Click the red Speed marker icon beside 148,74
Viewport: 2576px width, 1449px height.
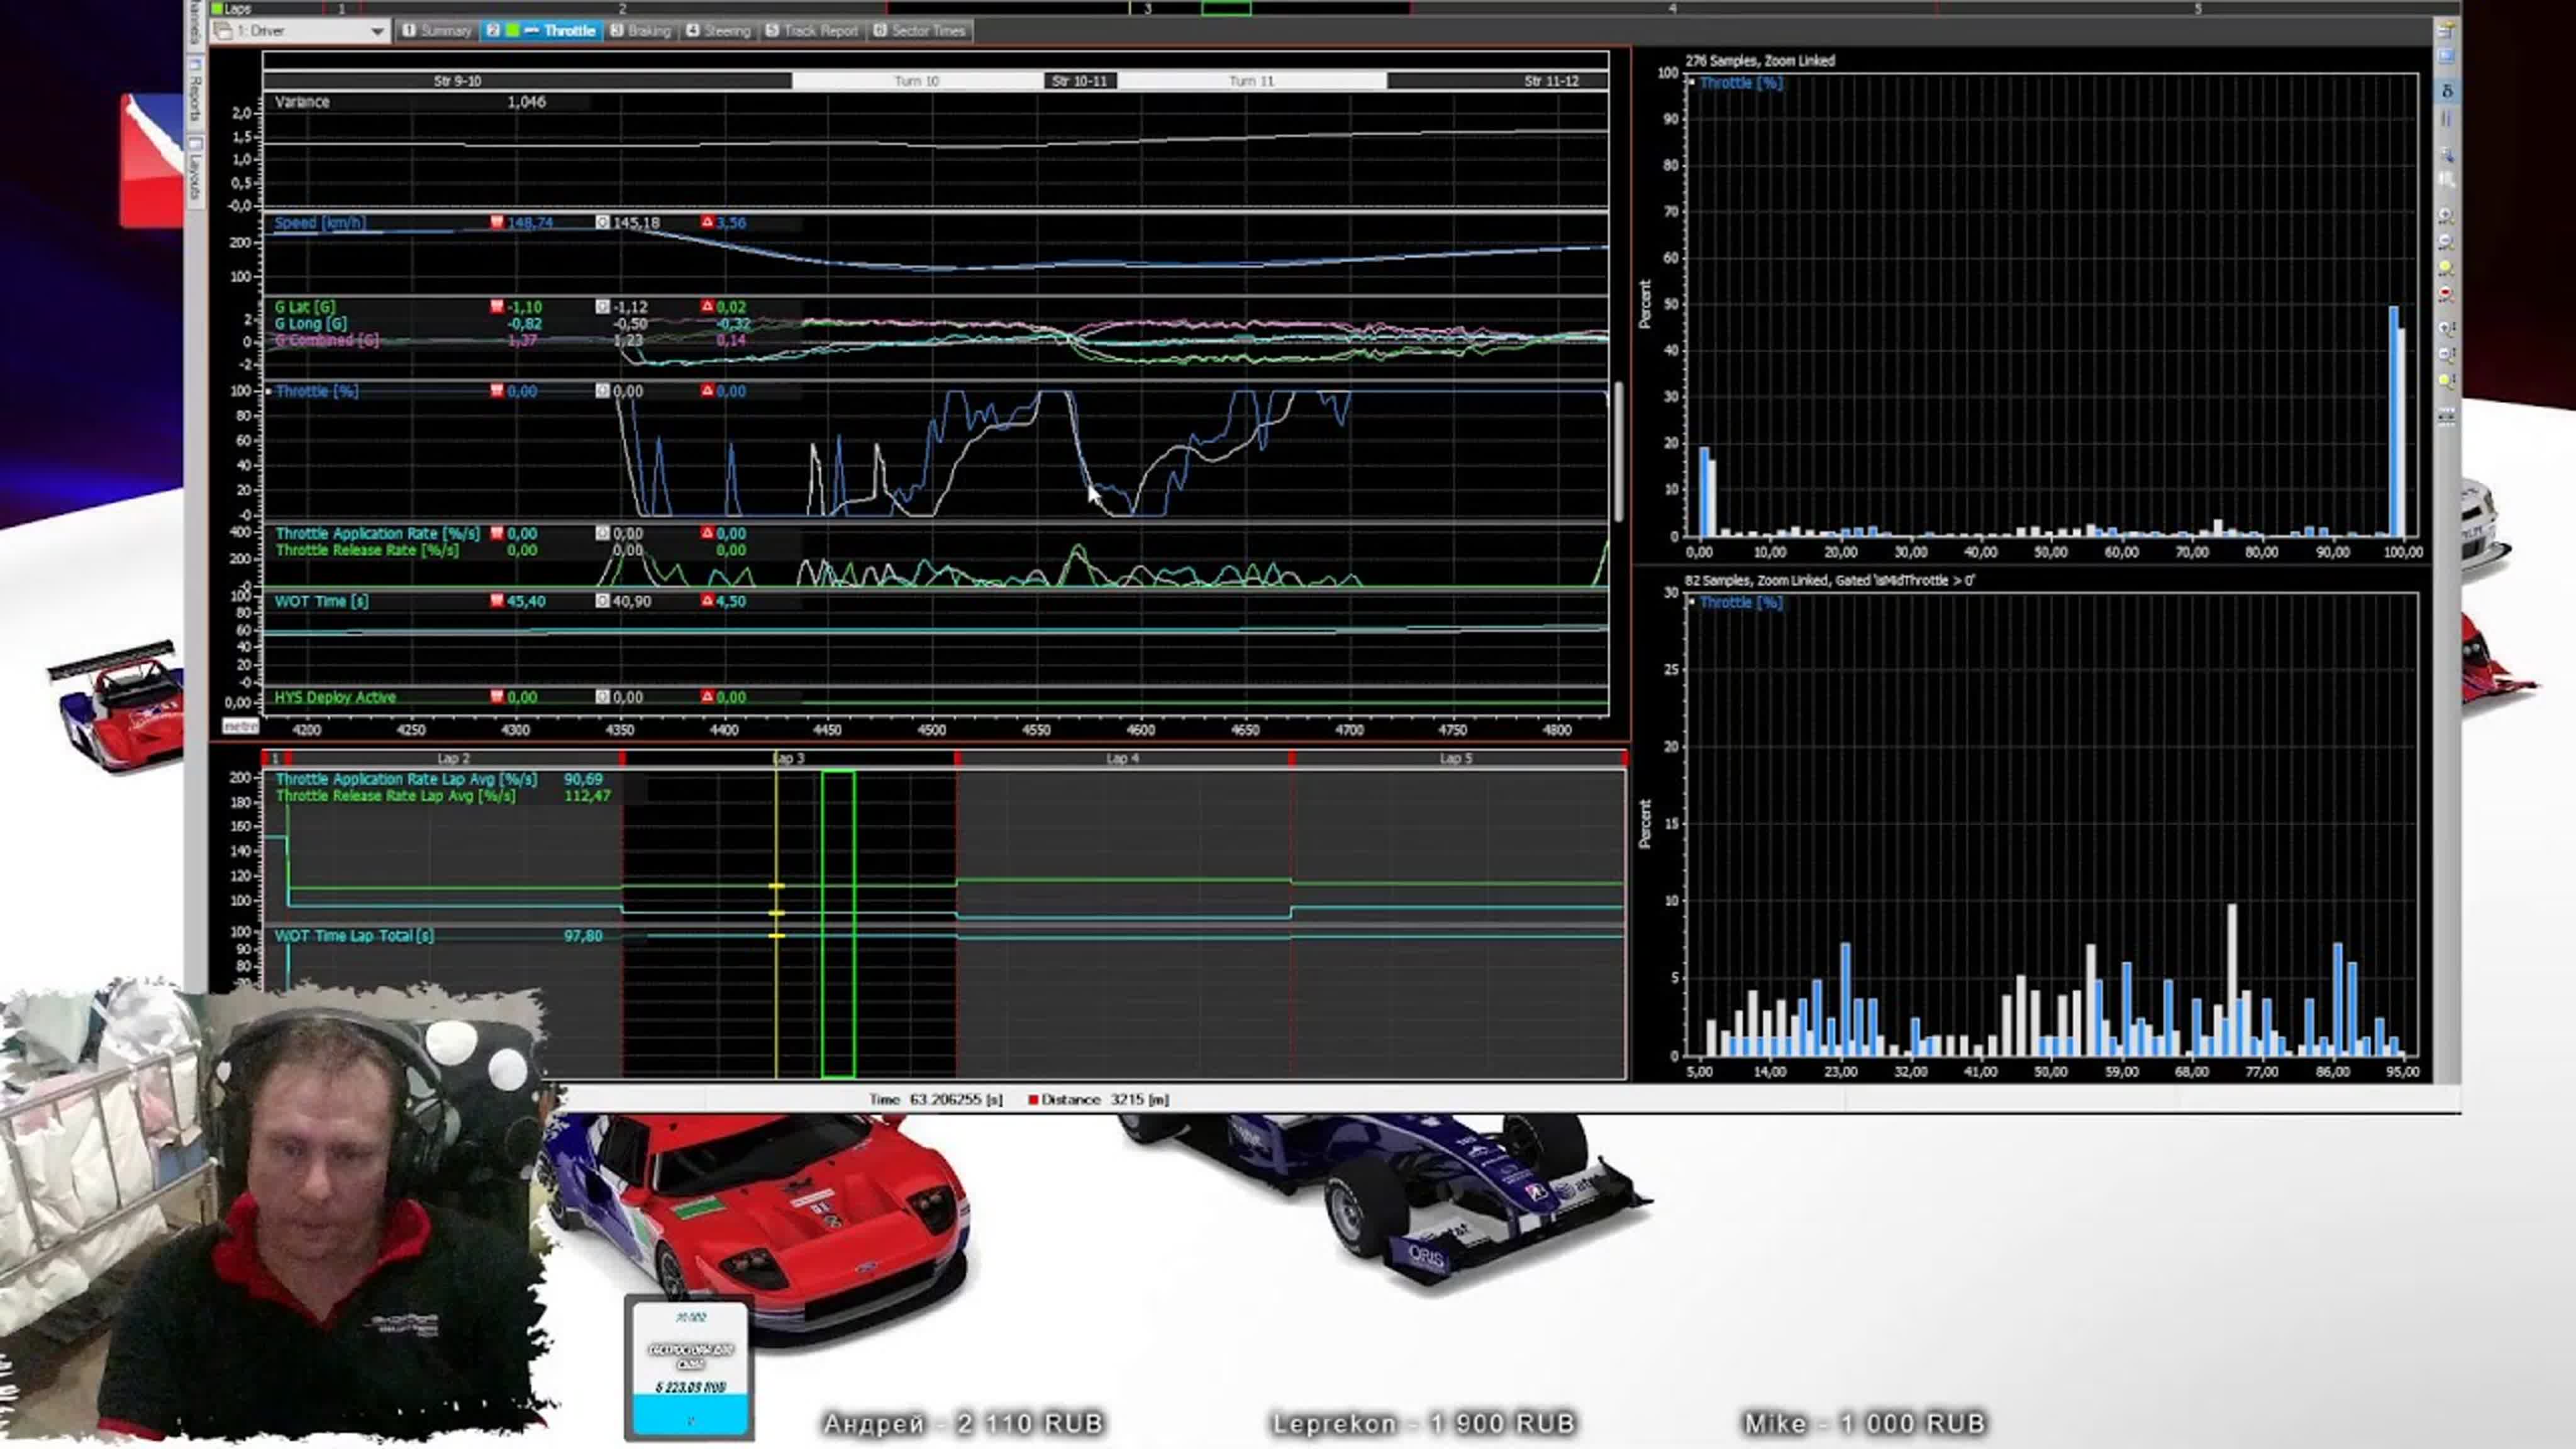[497, 222]
